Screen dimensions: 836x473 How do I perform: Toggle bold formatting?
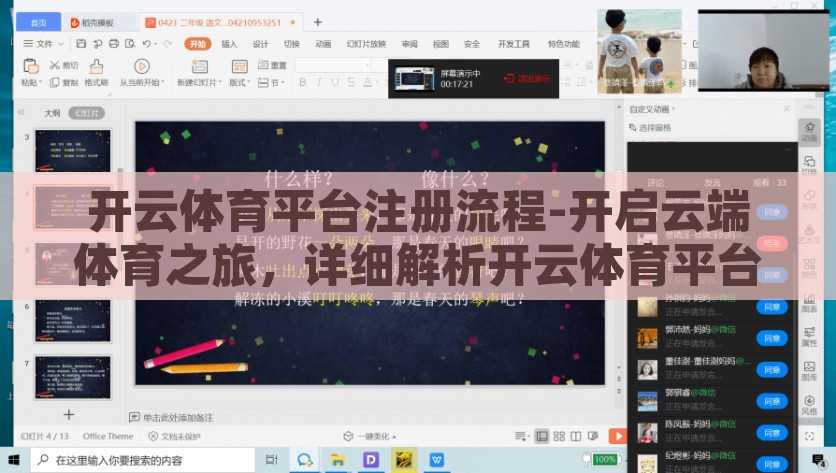303,82
